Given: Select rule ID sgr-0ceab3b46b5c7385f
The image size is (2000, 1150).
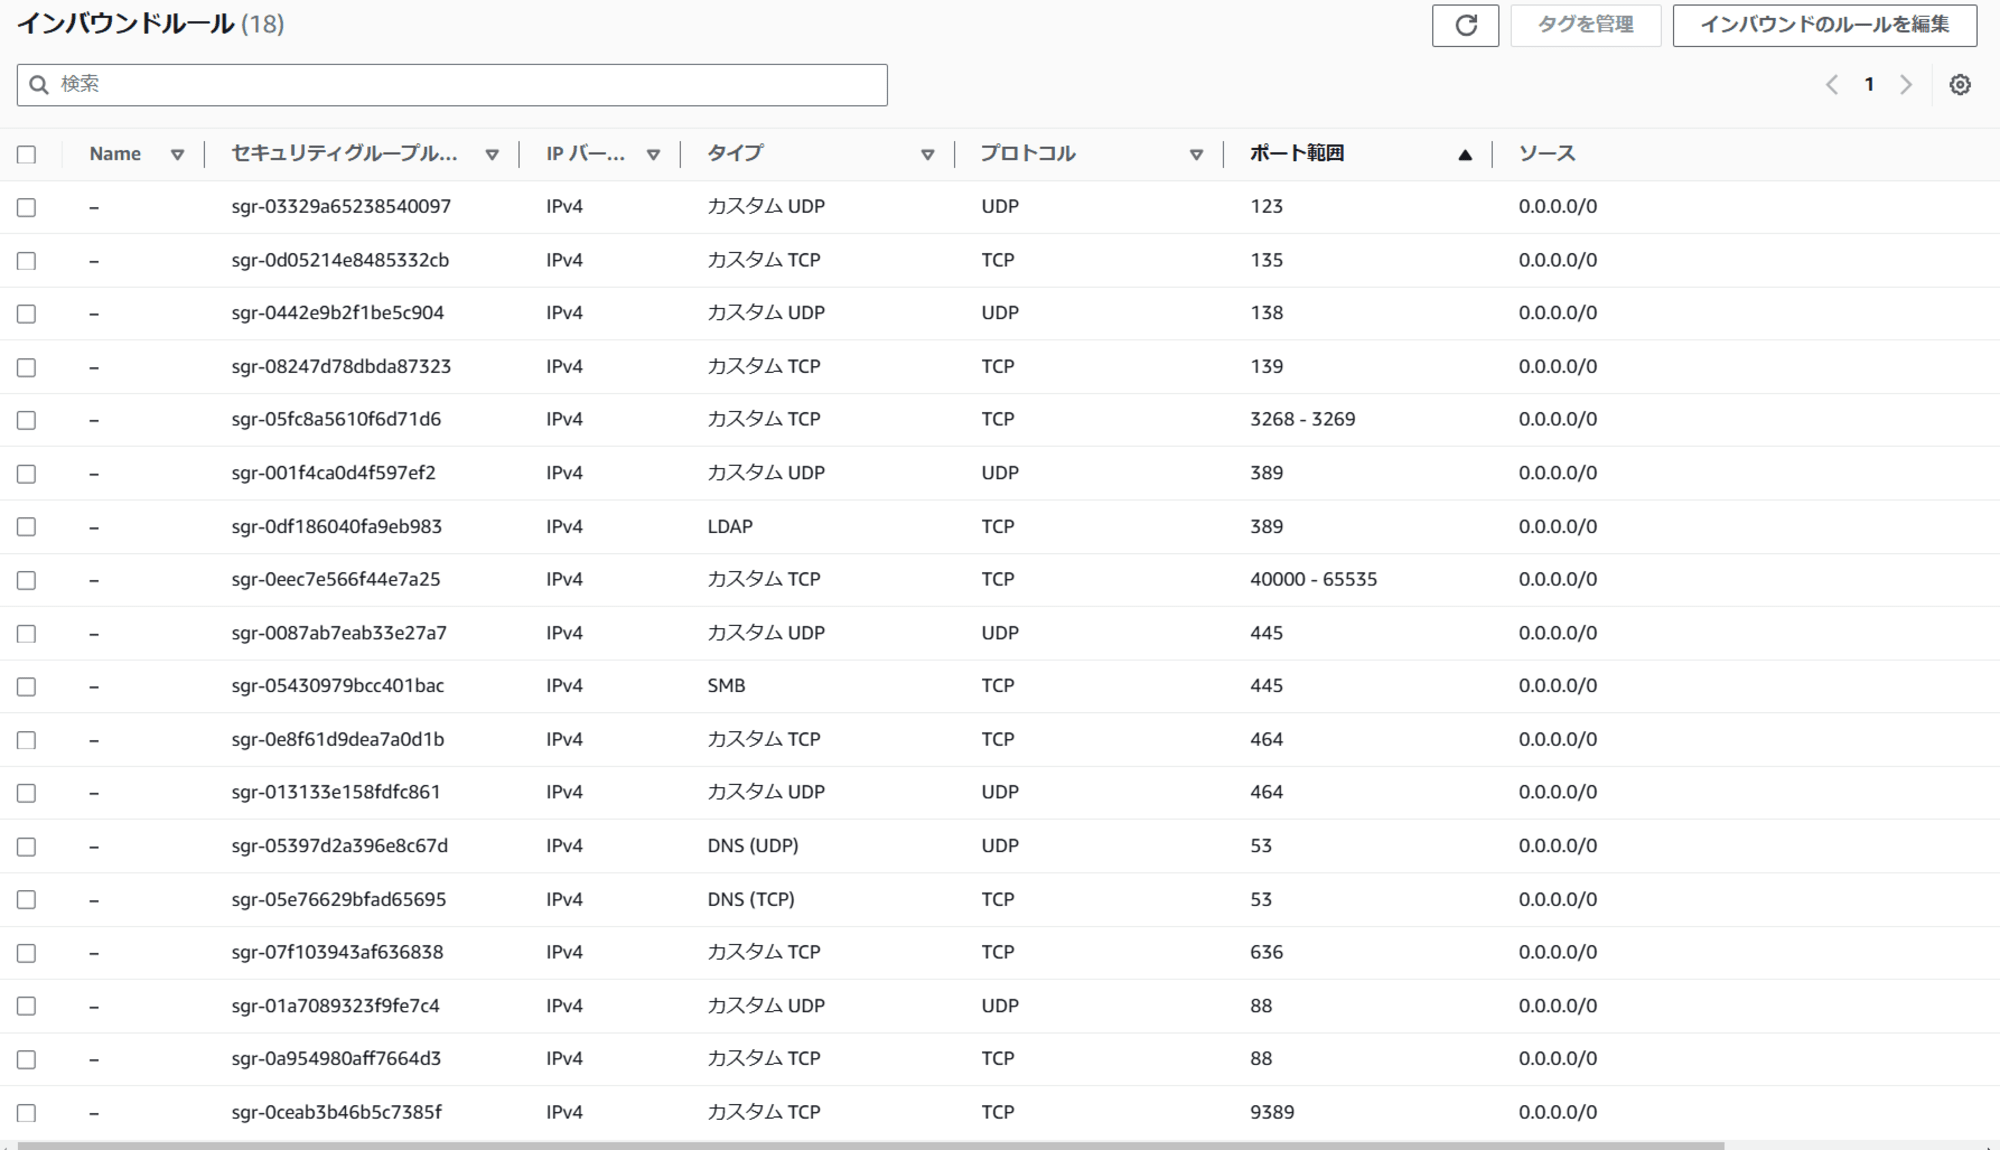Looking at the screenshot, I should (336, 1112).
